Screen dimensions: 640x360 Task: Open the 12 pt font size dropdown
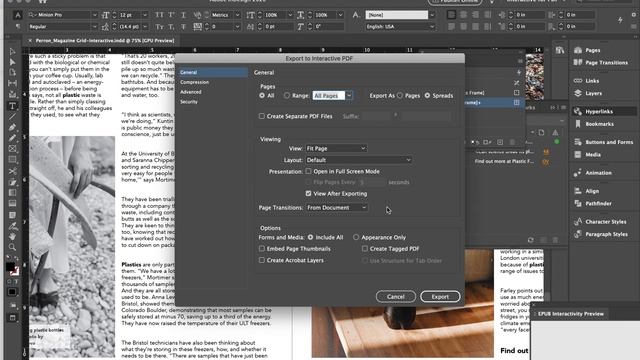(145, 15)
